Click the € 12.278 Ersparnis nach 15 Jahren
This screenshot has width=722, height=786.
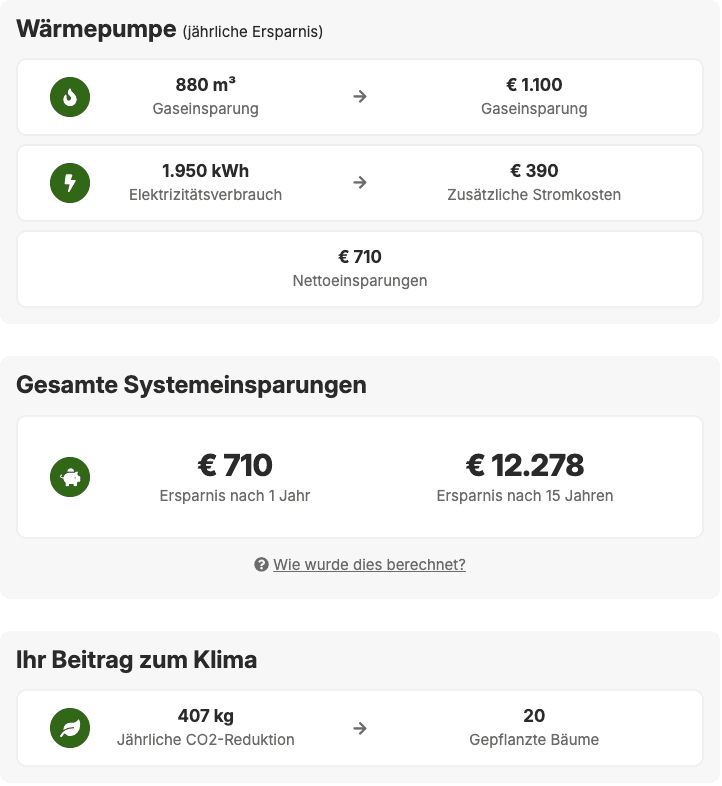[525, 466]
